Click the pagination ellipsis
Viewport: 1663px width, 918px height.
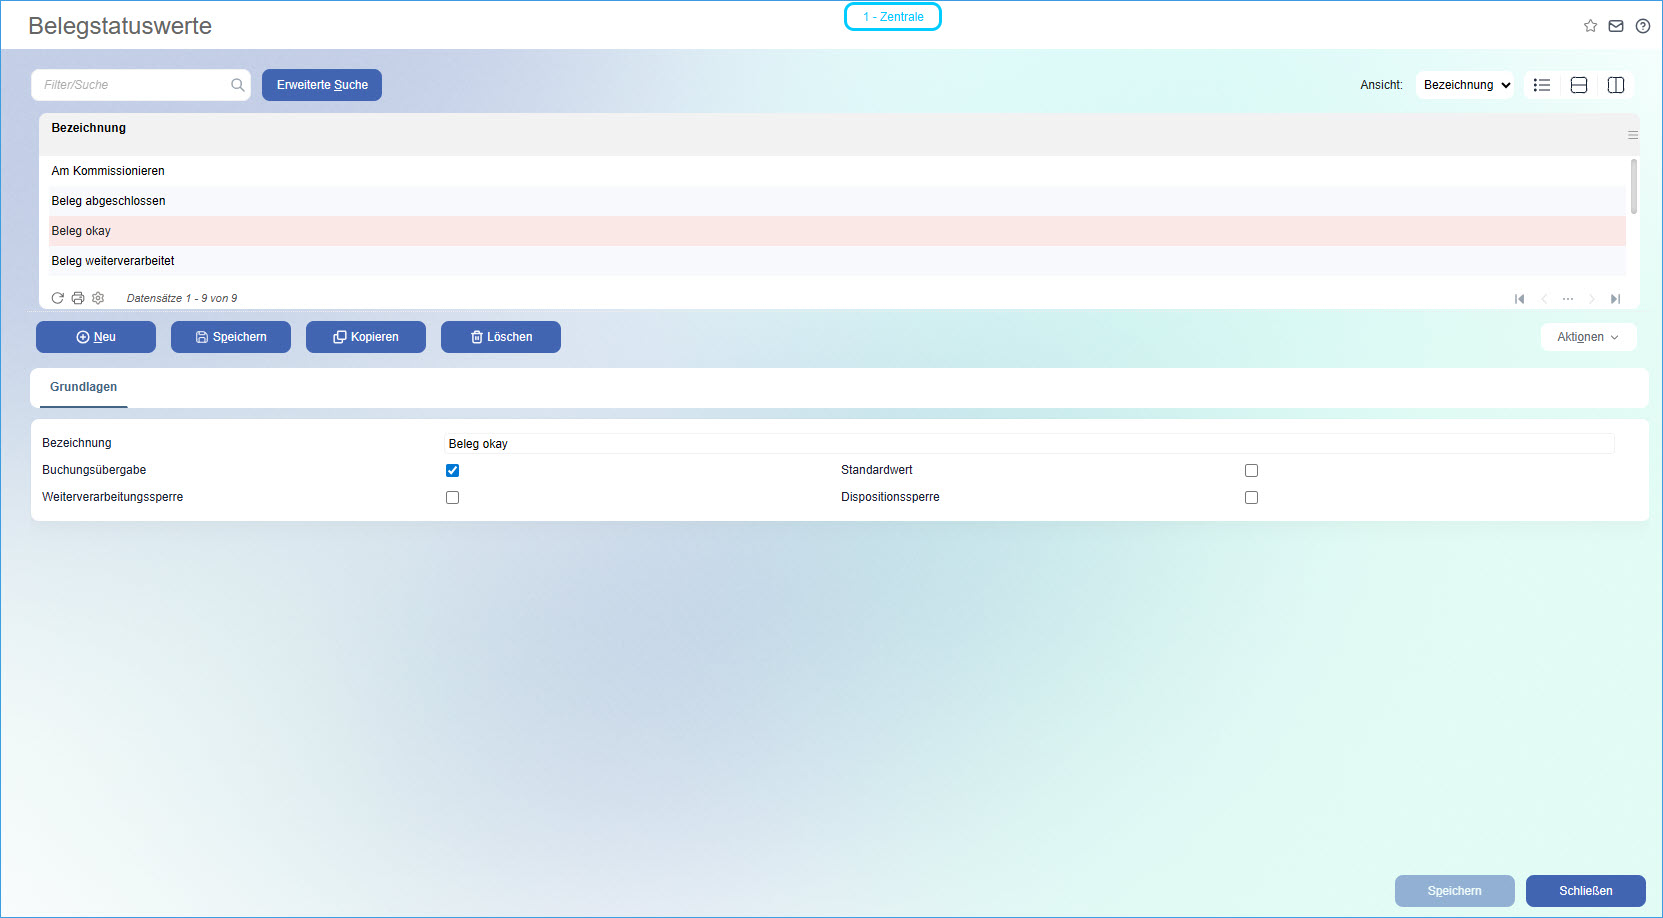pos(1568,299)
